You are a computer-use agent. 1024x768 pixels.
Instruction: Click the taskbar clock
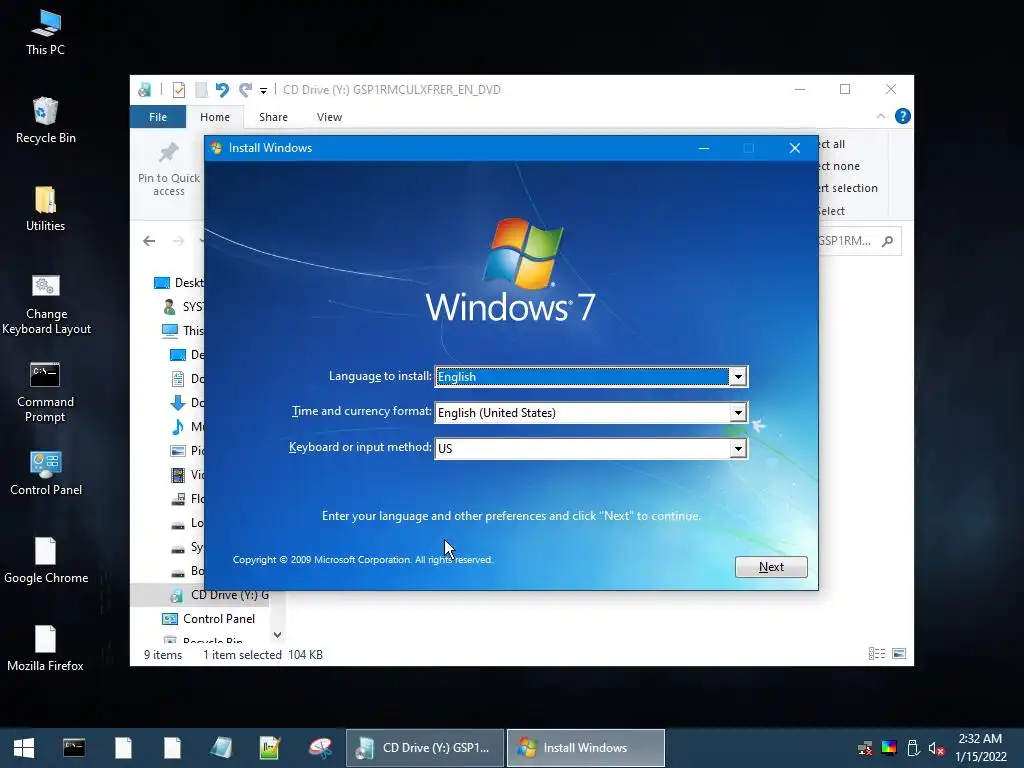(980, 748)
